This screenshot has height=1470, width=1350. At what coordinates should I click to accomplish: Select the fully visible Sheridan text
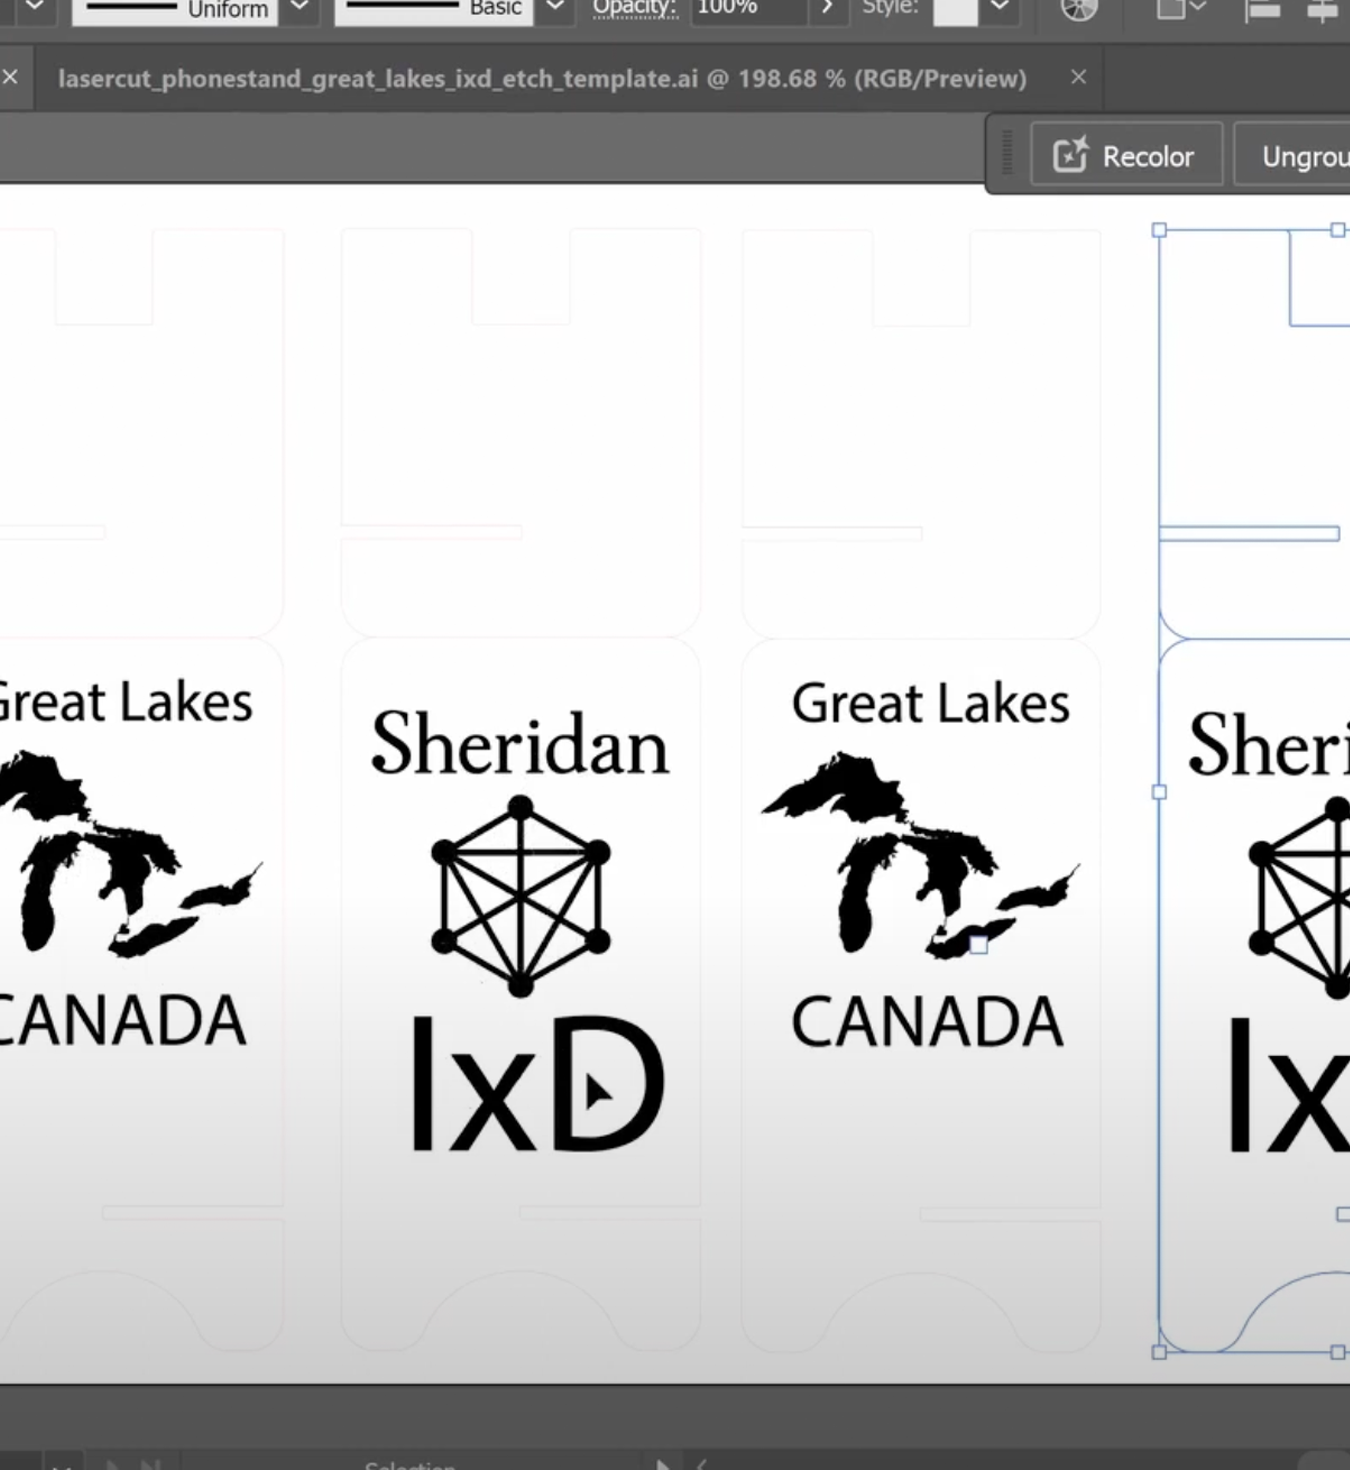[x=520, y=745]
